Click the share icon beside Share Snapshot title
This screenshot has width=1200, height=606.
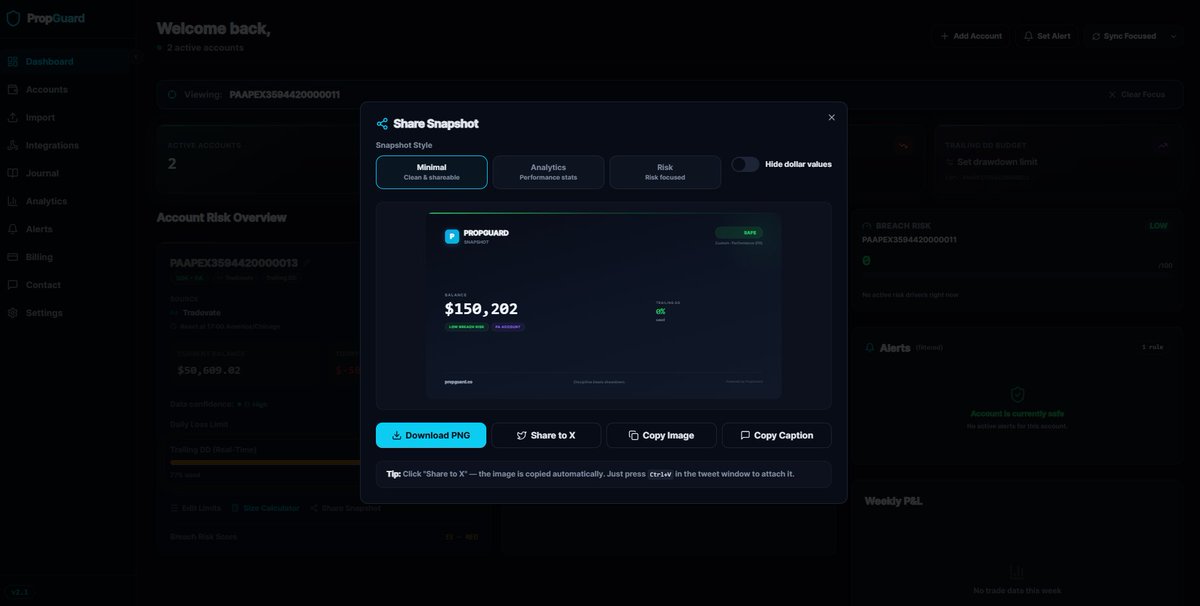coord(382,124)
